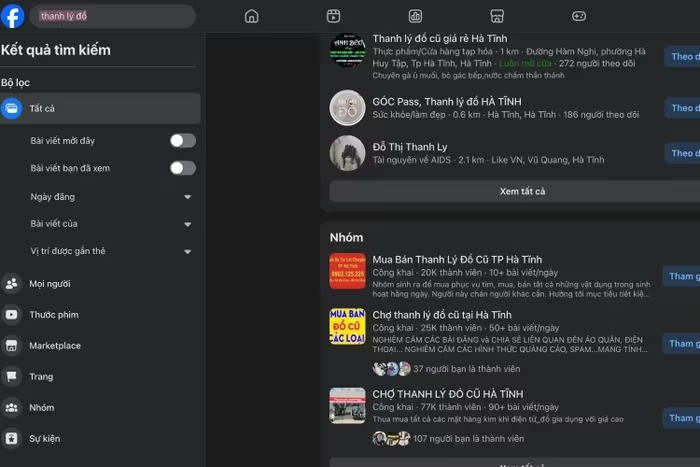The width and height of the screenshot is (700, 467).
Task: Open Chợ thanh lý đồ cũ tại Hà Tĩnh thumbnail
Action: click(347, 326)
